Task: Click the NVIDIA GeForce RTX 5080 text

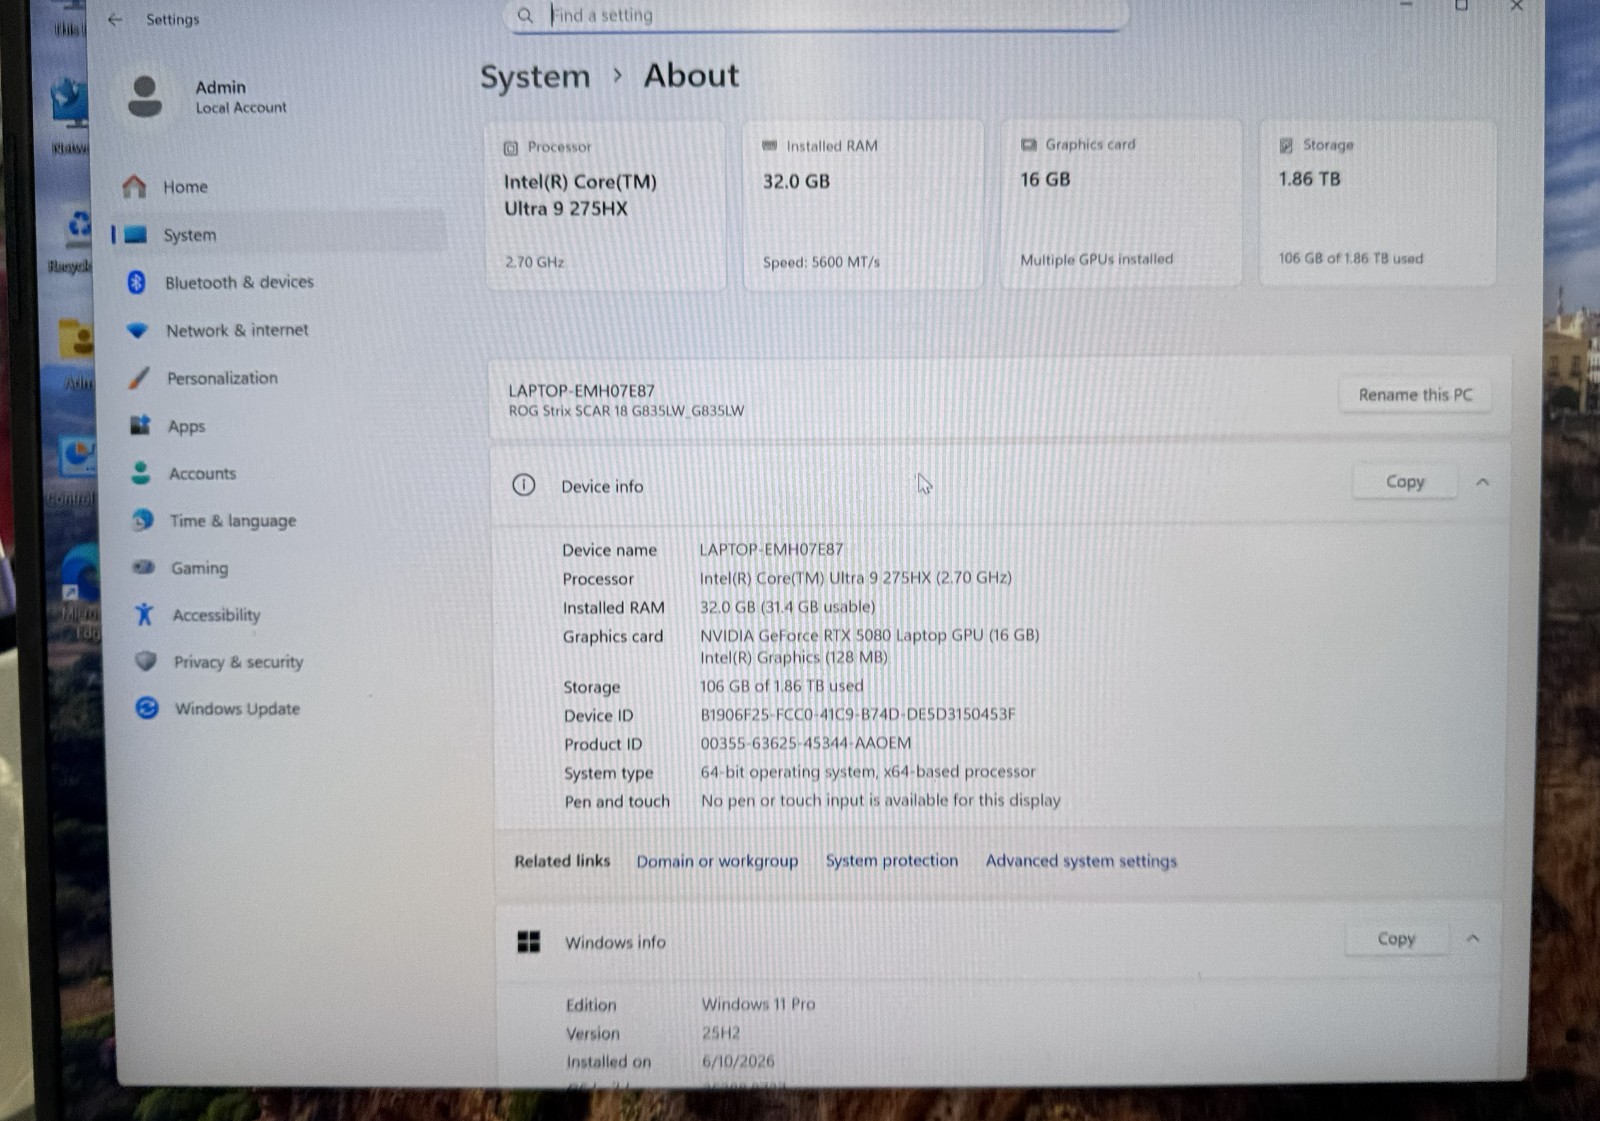Action: point(870,635)
